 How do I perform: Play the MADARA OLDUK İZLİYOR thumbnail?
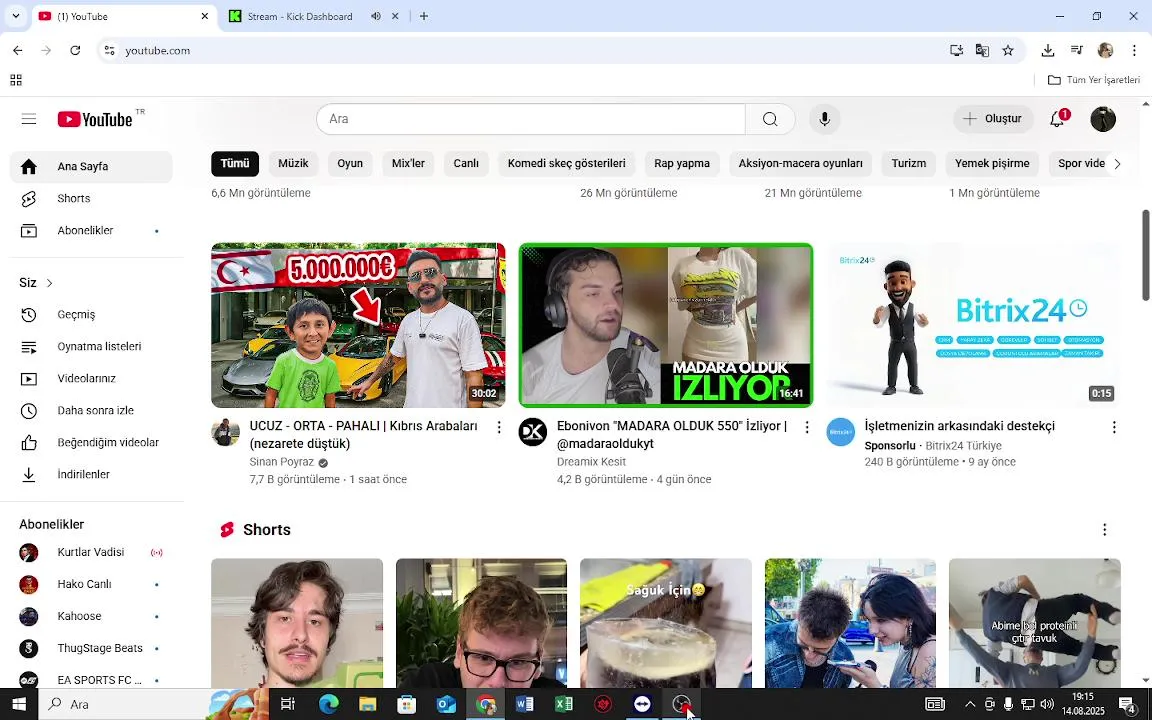coord(666,325)
